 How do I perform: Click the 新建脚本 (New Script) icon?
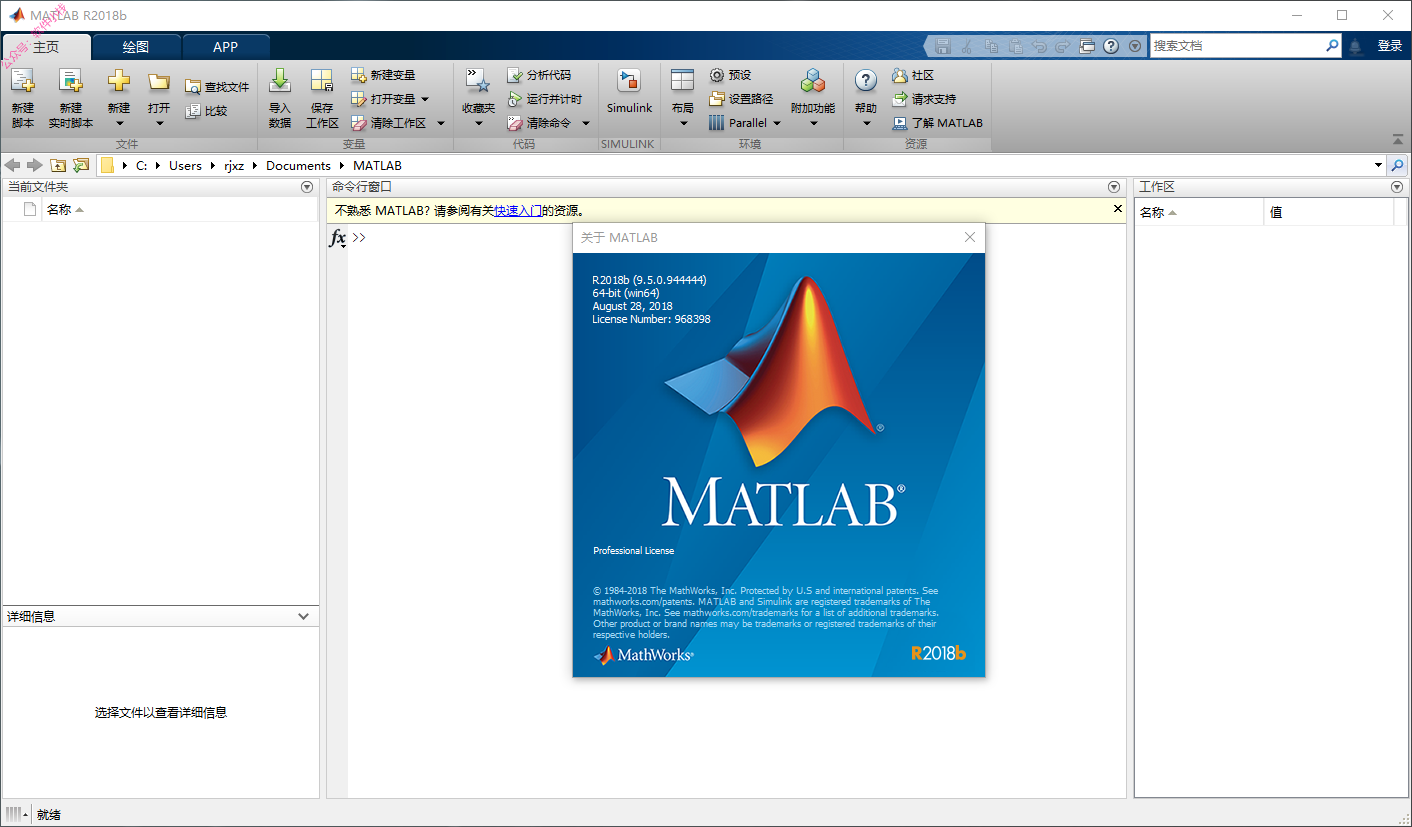point(23,82)
